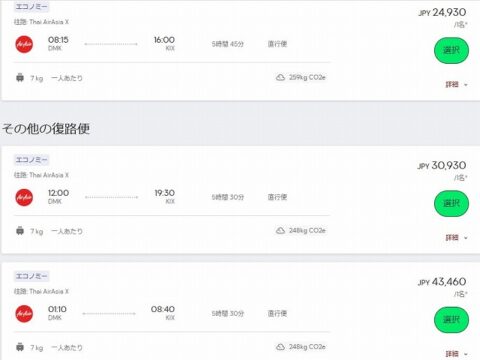Click the AirAsia logo on 01:10 flight
Screen dimensions: 480x360
pos(24,314)
